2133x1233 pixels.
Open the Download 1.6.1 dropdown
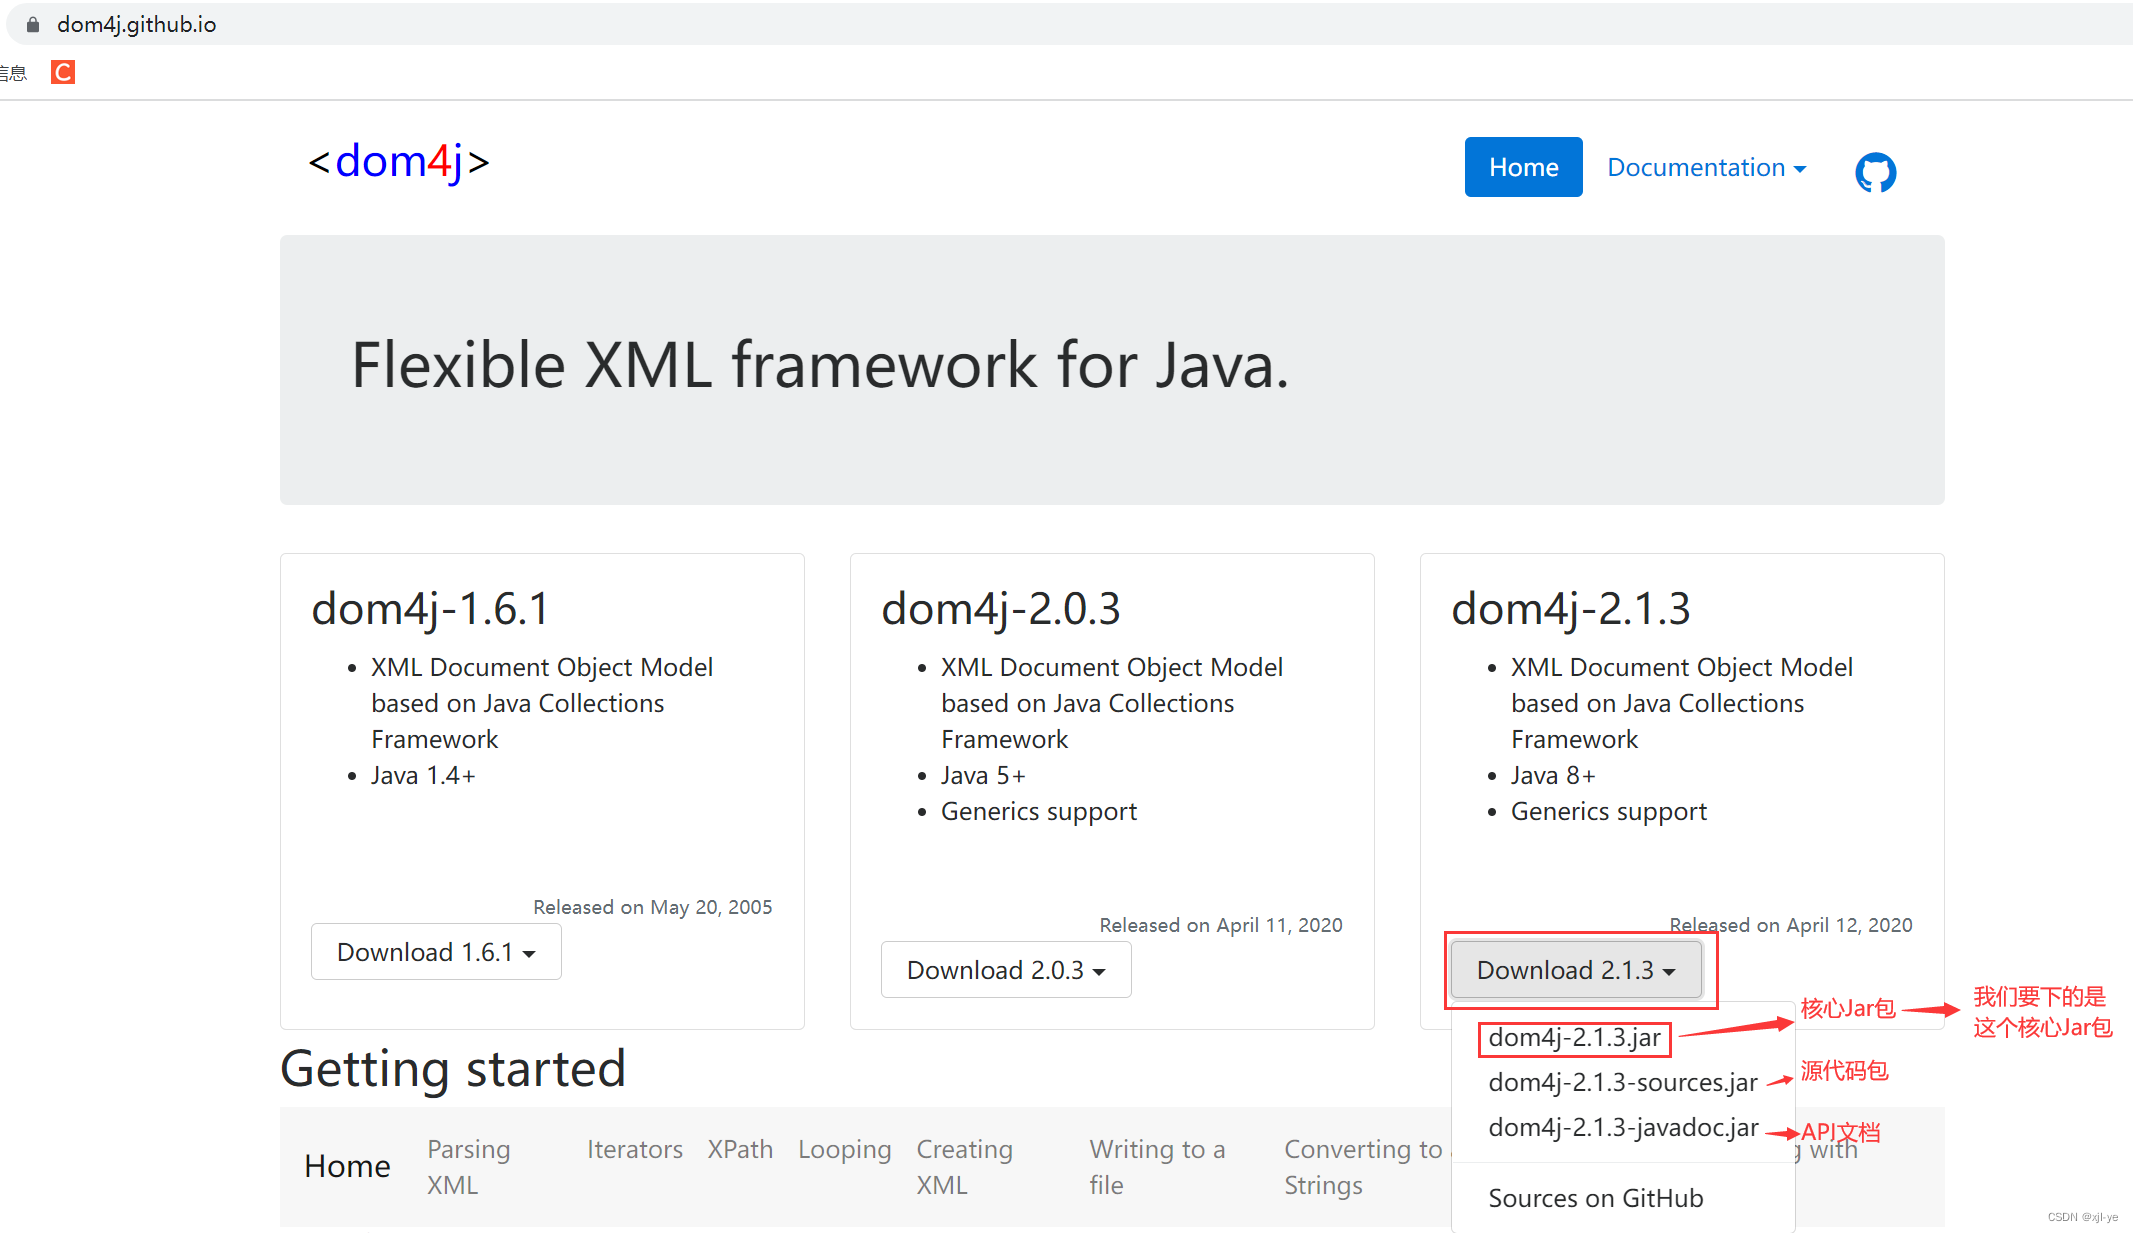click(435, 951)
